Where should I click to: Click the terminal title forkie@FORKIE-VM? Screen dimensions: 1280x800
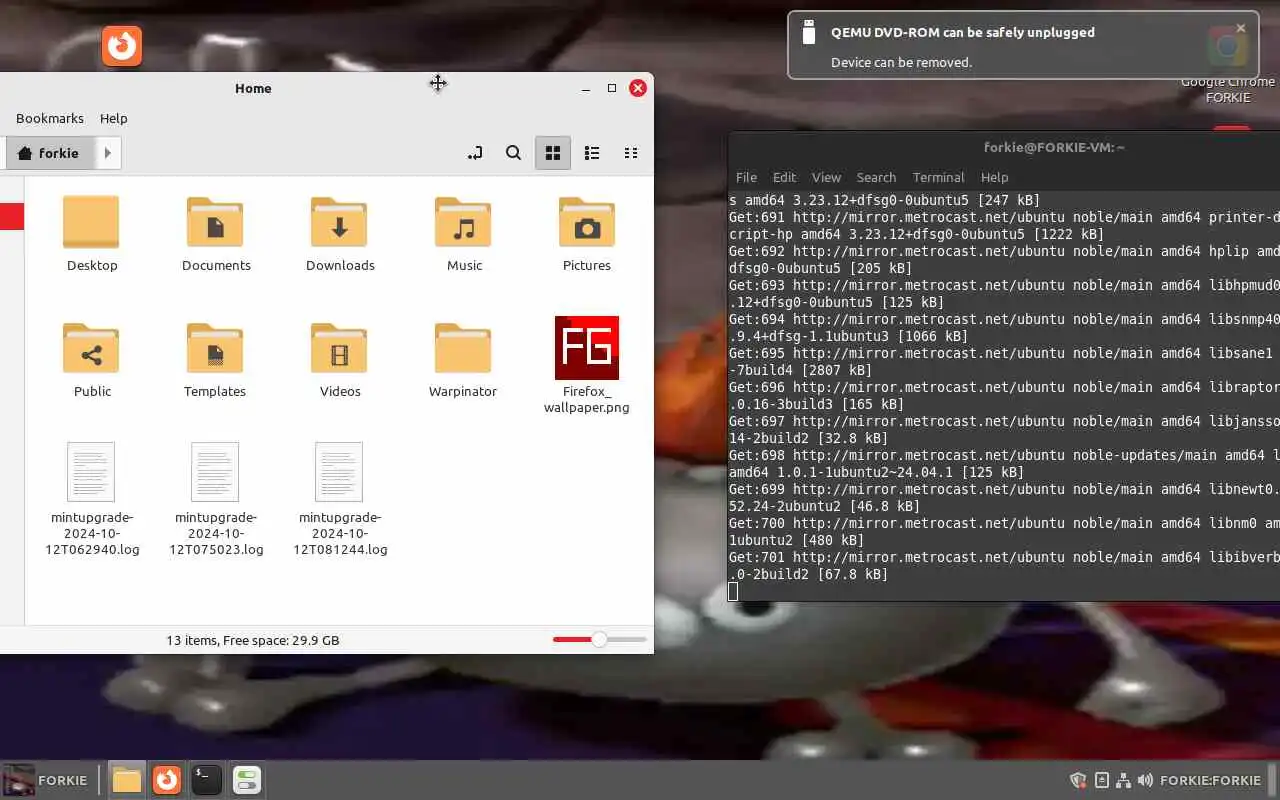pyautogui.click(x=1054, y=147)
